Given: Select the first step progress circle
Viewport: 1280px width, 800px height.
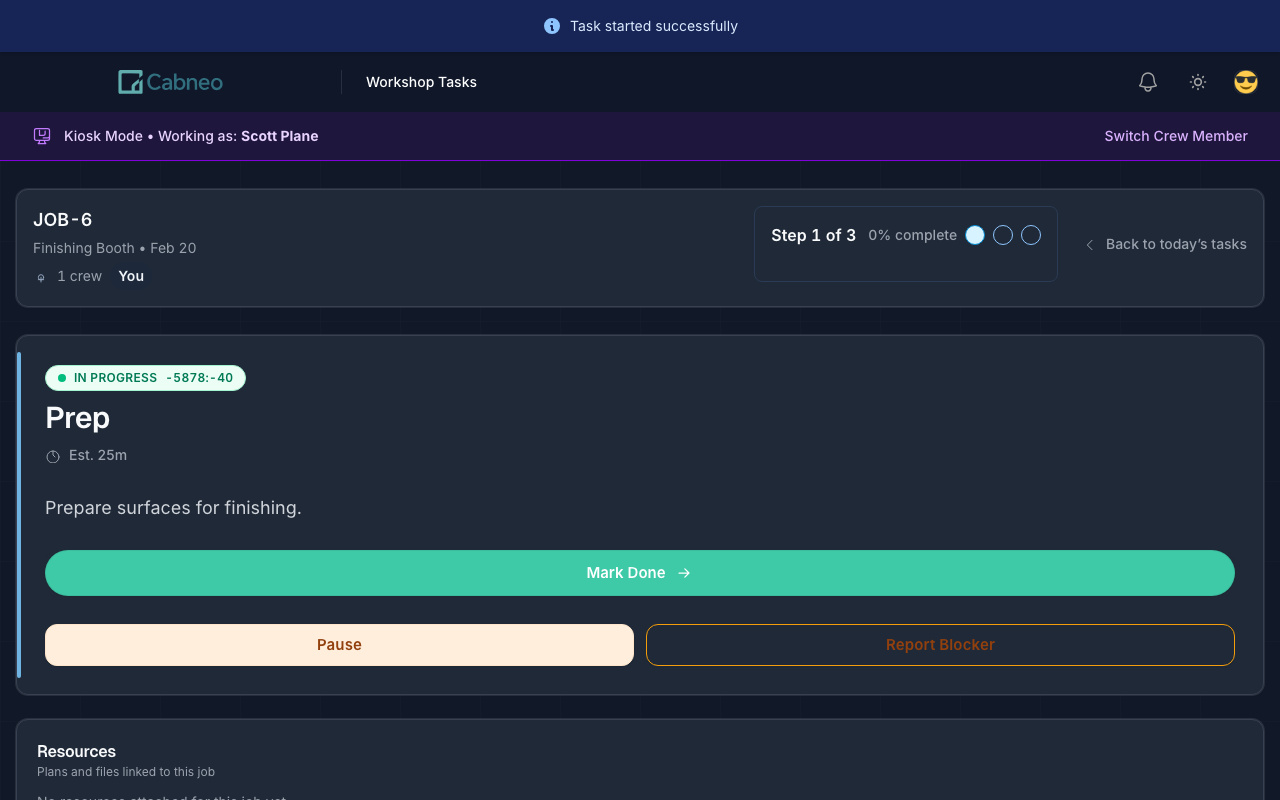Looking at the screenshot, I should [x=975, y=235].
